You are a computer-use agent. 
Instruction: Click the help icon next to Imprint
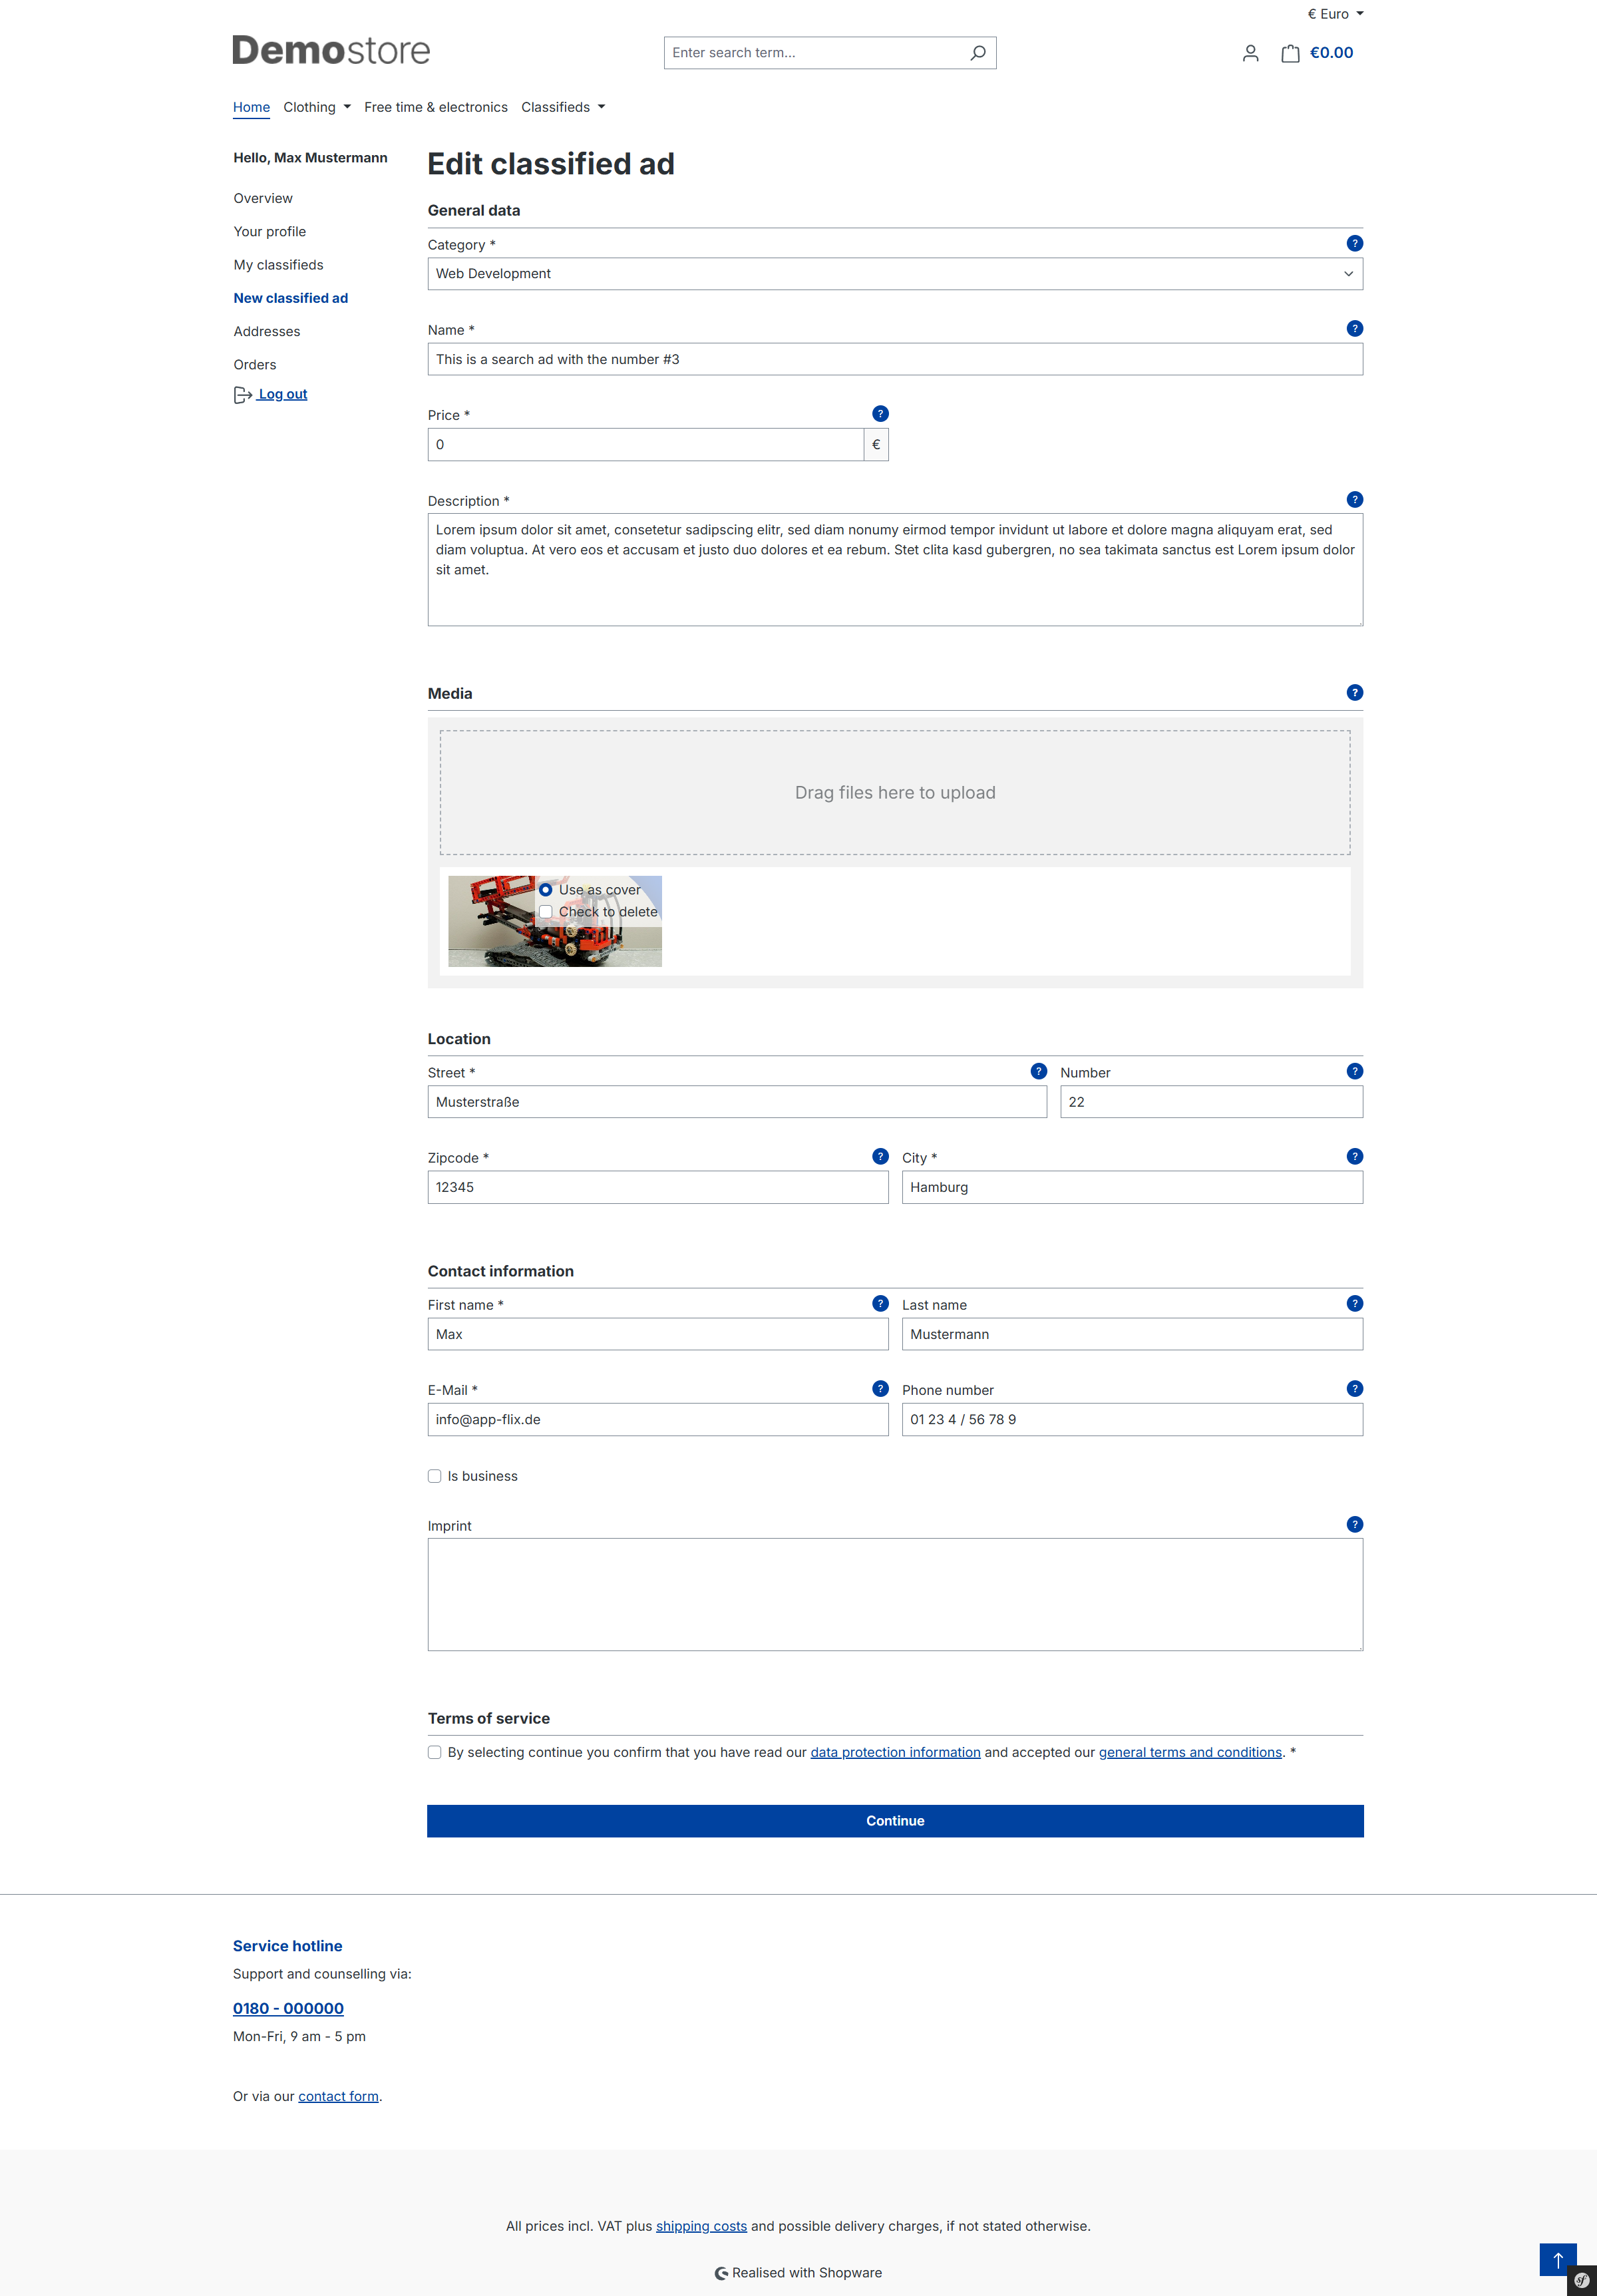coord(1354,1524)
